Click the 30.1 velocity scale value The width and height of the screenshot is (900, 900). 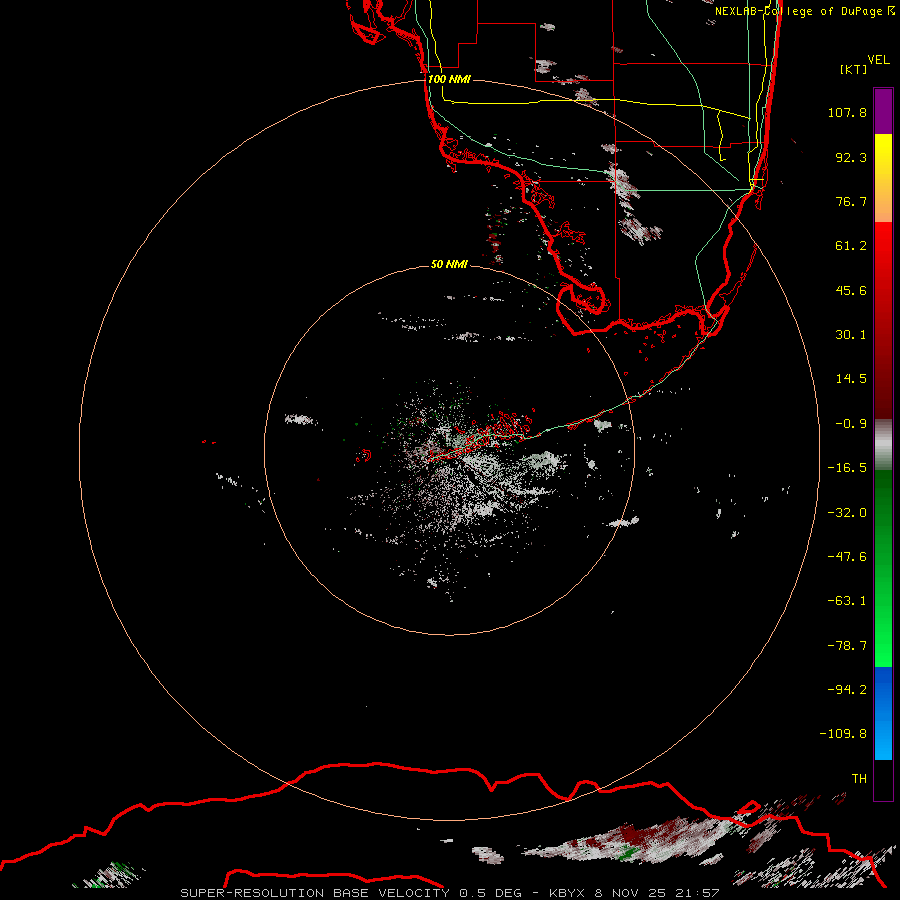(851, 335)
